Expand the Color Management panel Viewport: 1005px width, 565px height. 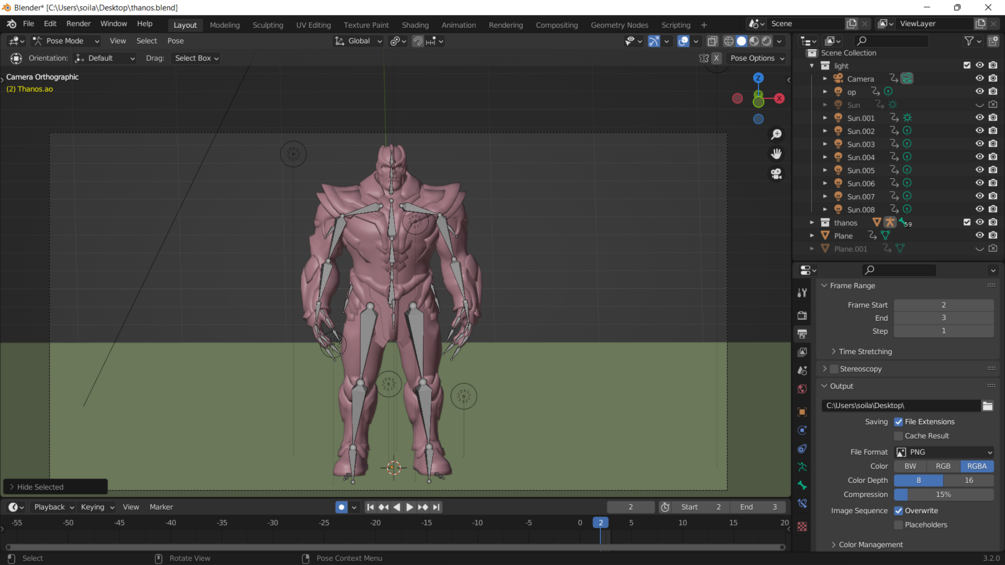point(833,545)
